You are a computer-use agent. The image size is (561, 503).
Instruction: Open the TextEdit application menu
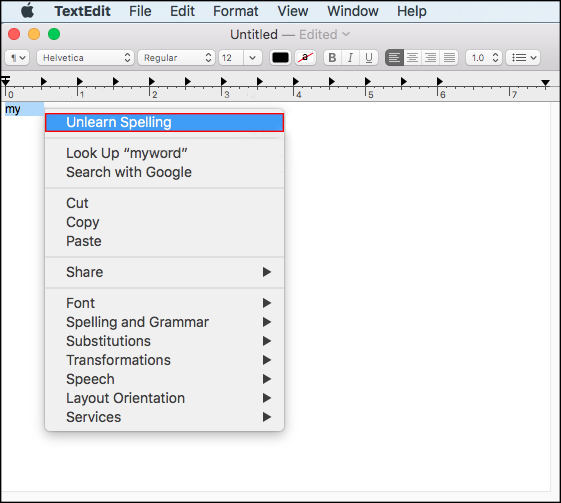82,11
